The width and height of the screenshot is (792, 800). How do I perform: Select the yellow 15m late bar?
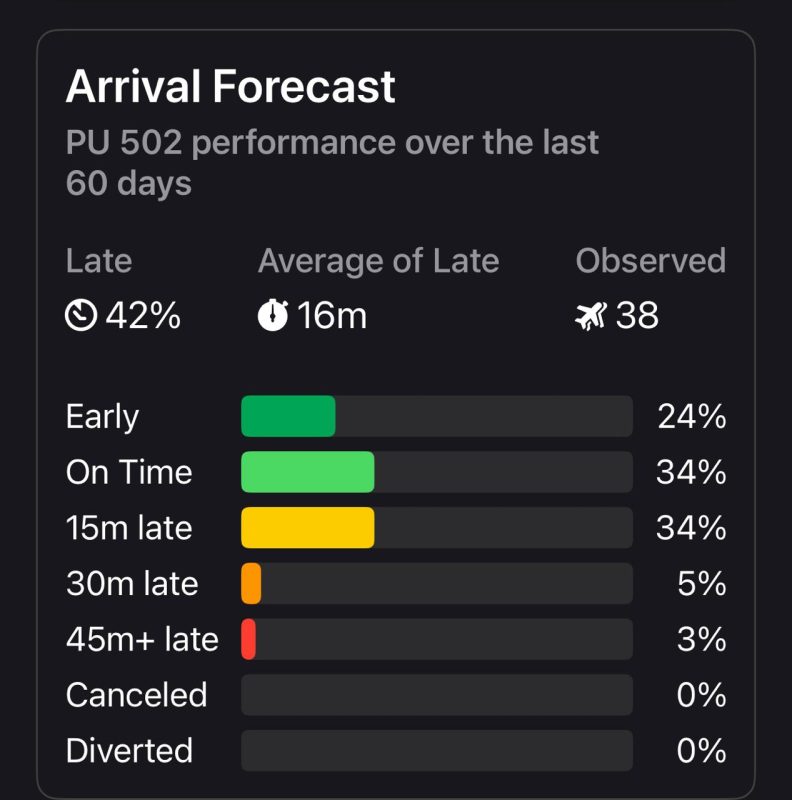(308, 528)
